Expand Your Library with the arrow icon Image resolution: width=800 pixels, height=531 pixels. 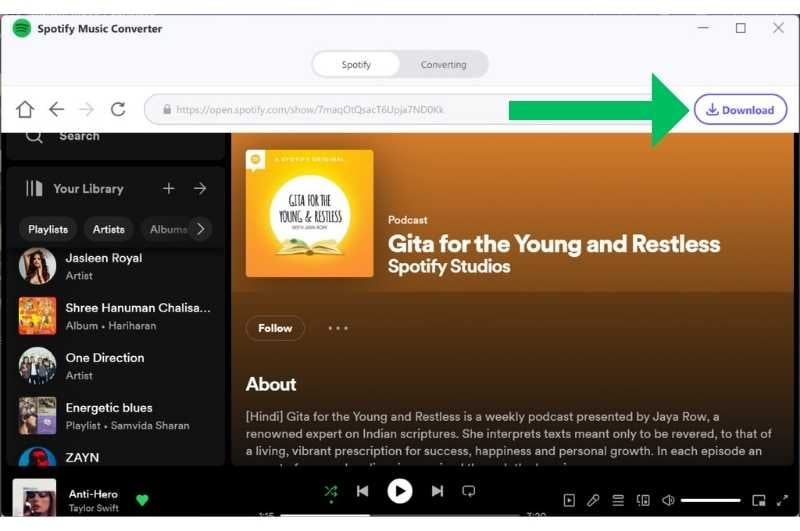click(200, 189)
